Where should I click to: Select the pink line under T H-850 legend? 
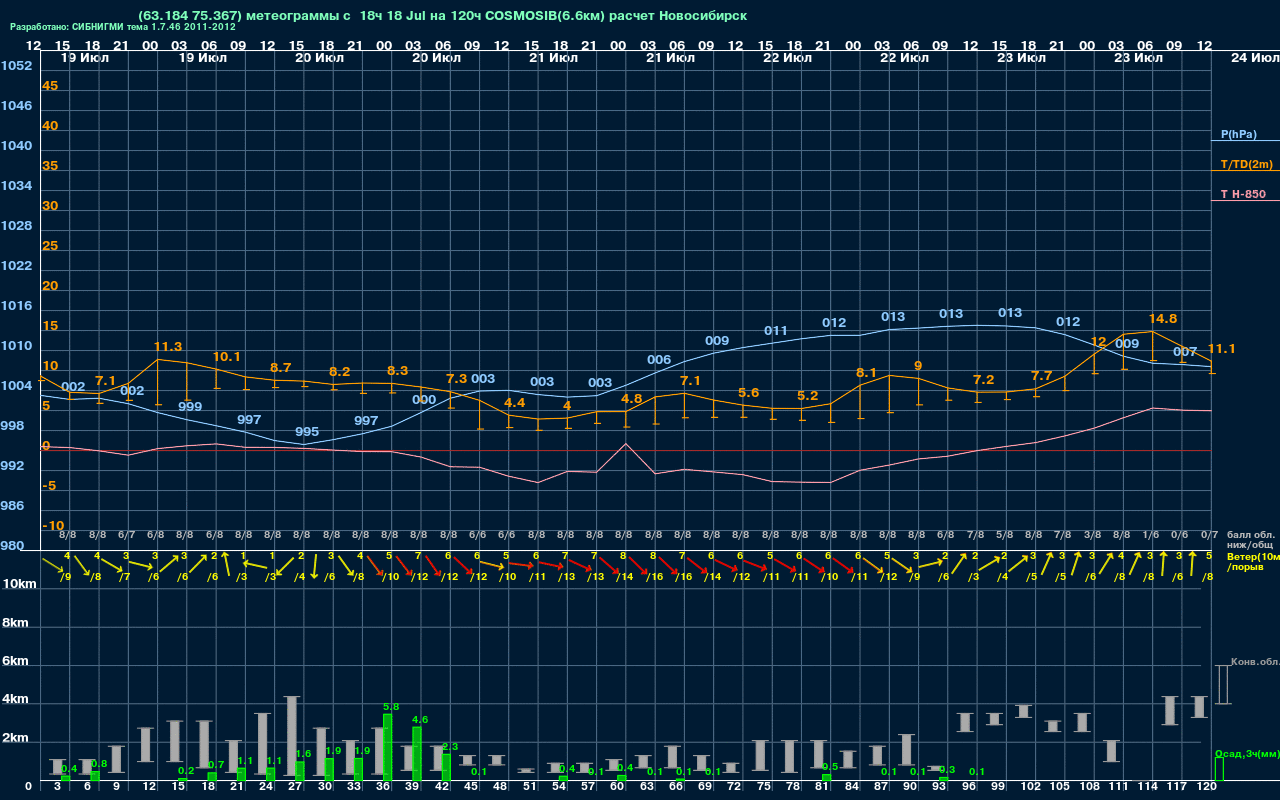1245,201
